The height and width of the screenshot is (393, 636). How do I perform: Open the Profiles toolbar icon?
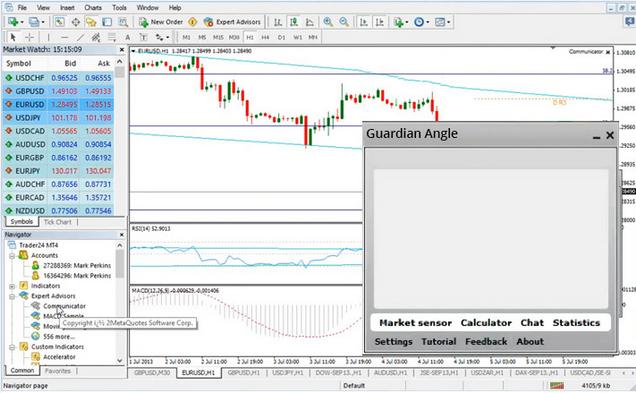(x=34, y=22)
